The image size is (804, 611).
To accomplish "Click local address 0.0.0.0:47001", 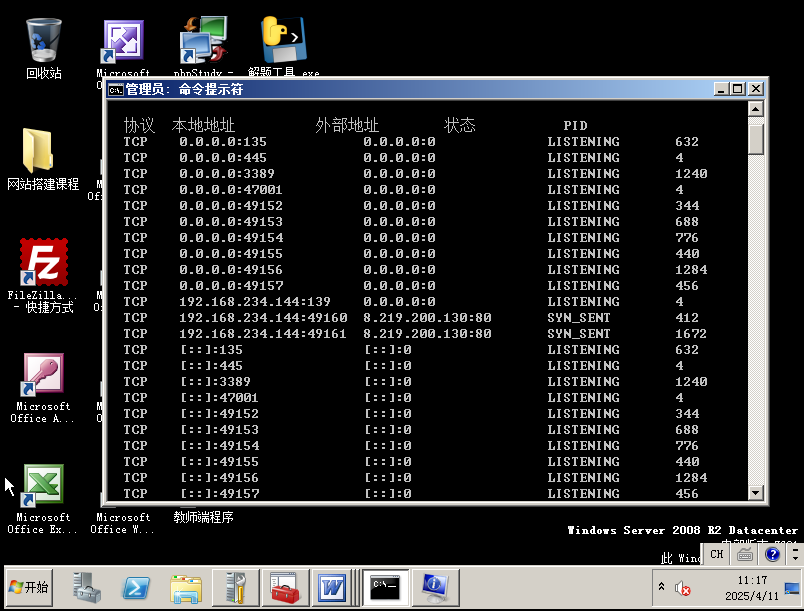I will tap(231, 190).
